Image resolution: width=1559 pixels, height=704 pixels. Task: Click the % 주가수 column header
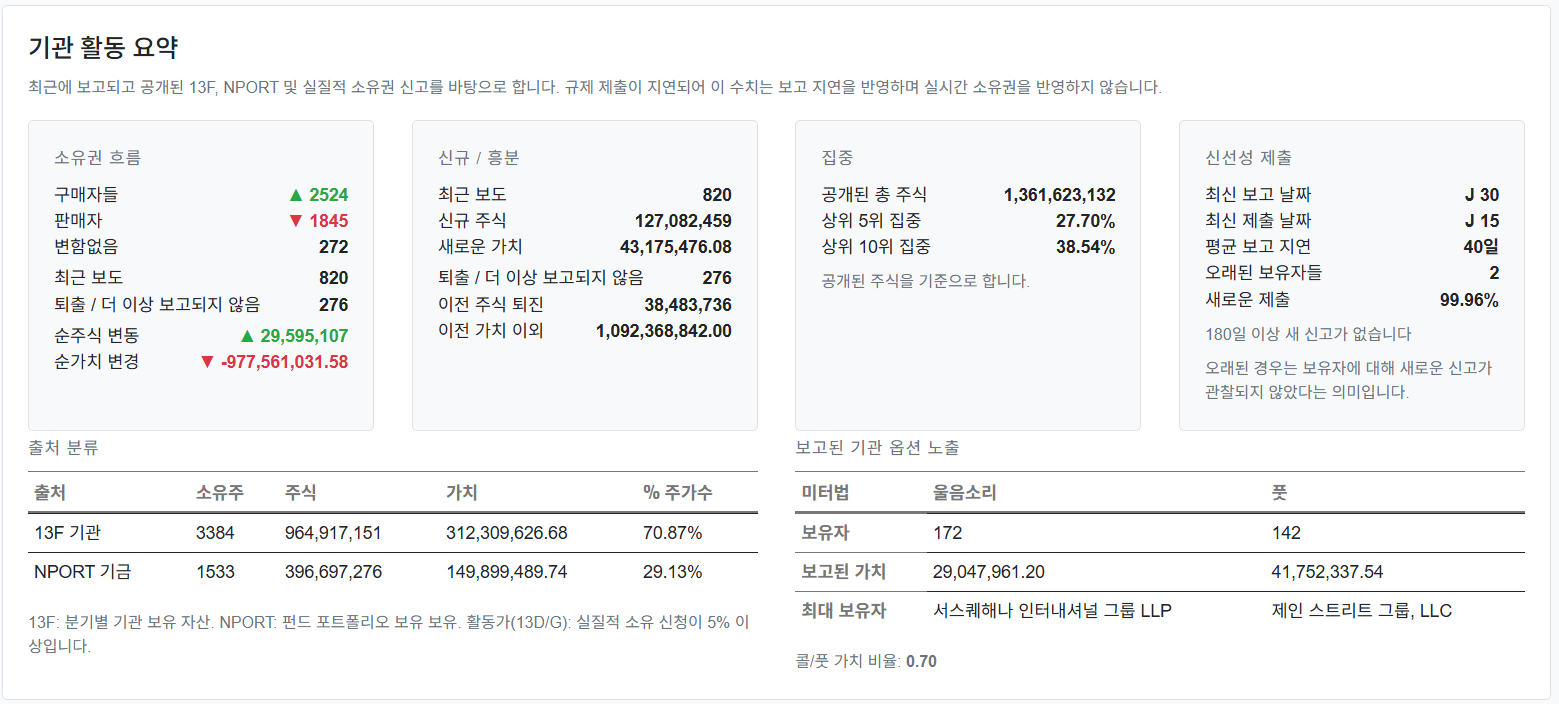pyautogui.click(x=678, y=492)
